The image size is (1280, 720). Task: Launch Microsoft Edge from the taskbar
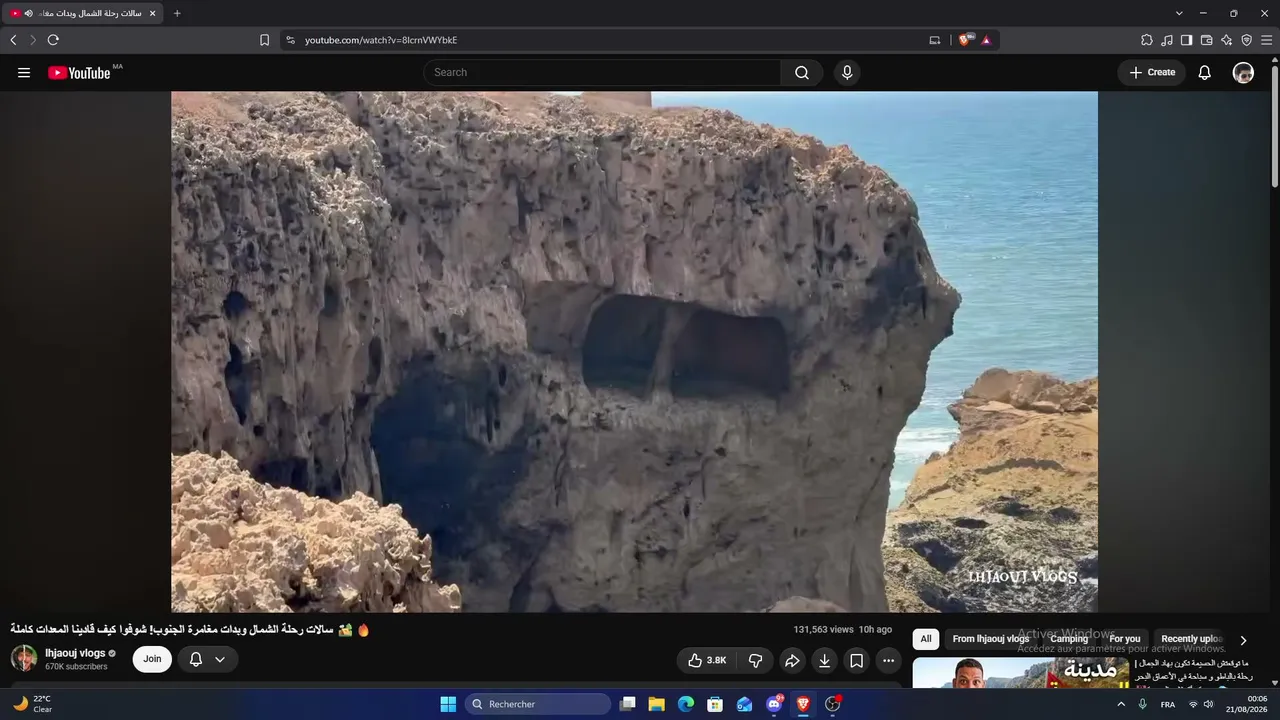[x=686, y=704]
